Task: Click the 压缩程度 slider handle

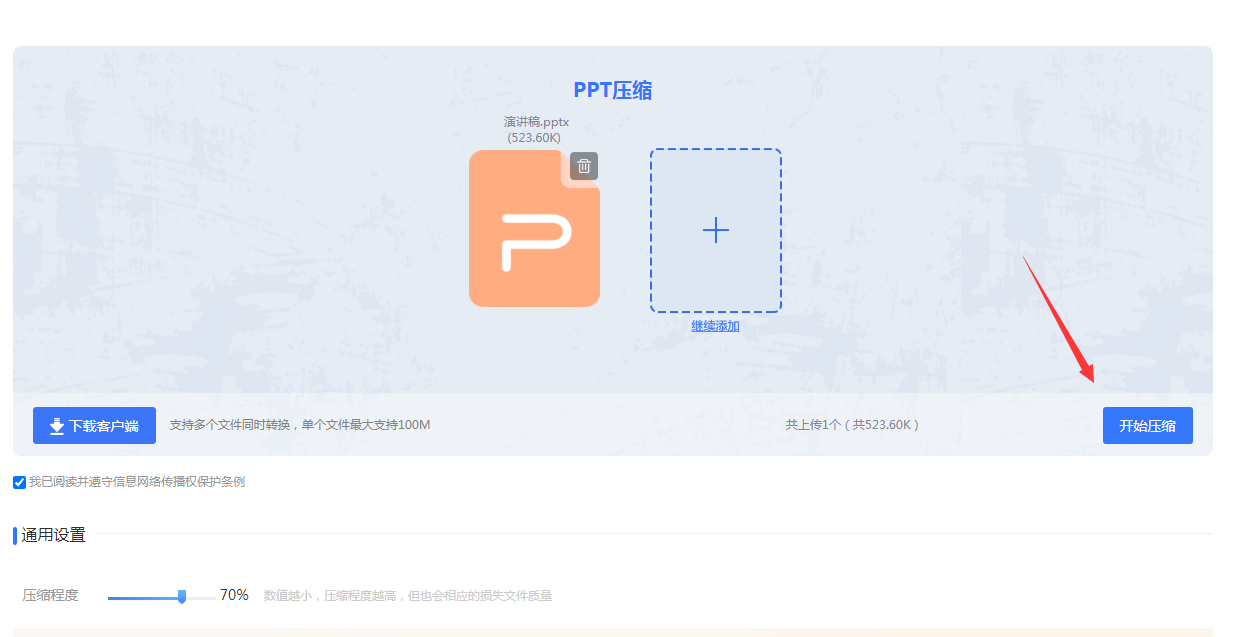Action: click(182, 596)
